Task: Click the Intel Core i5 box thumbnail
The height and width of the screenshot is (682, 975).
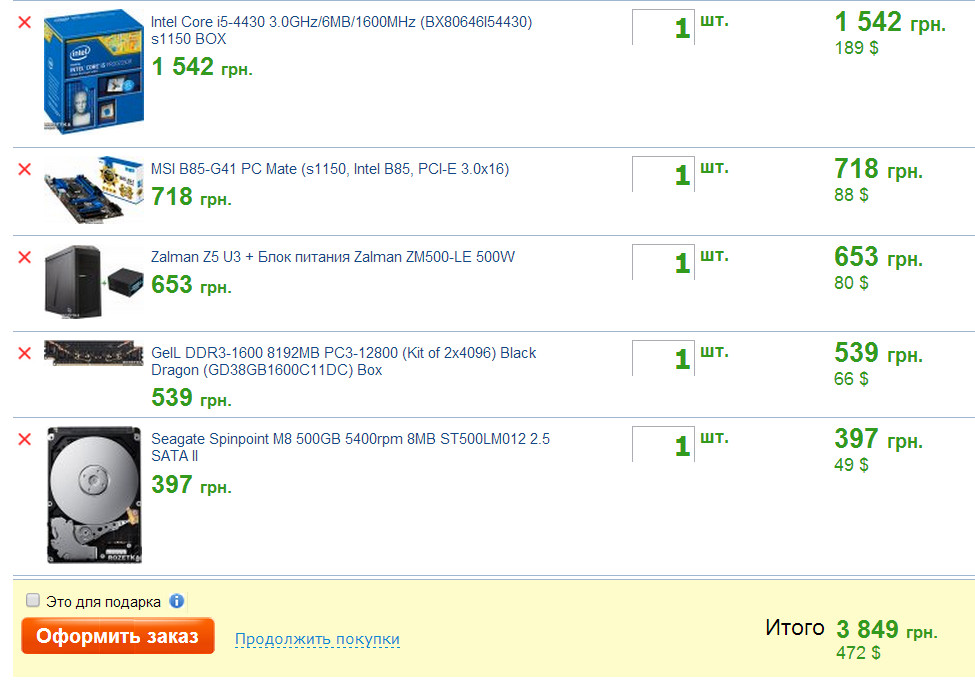Action: [93, 71]
